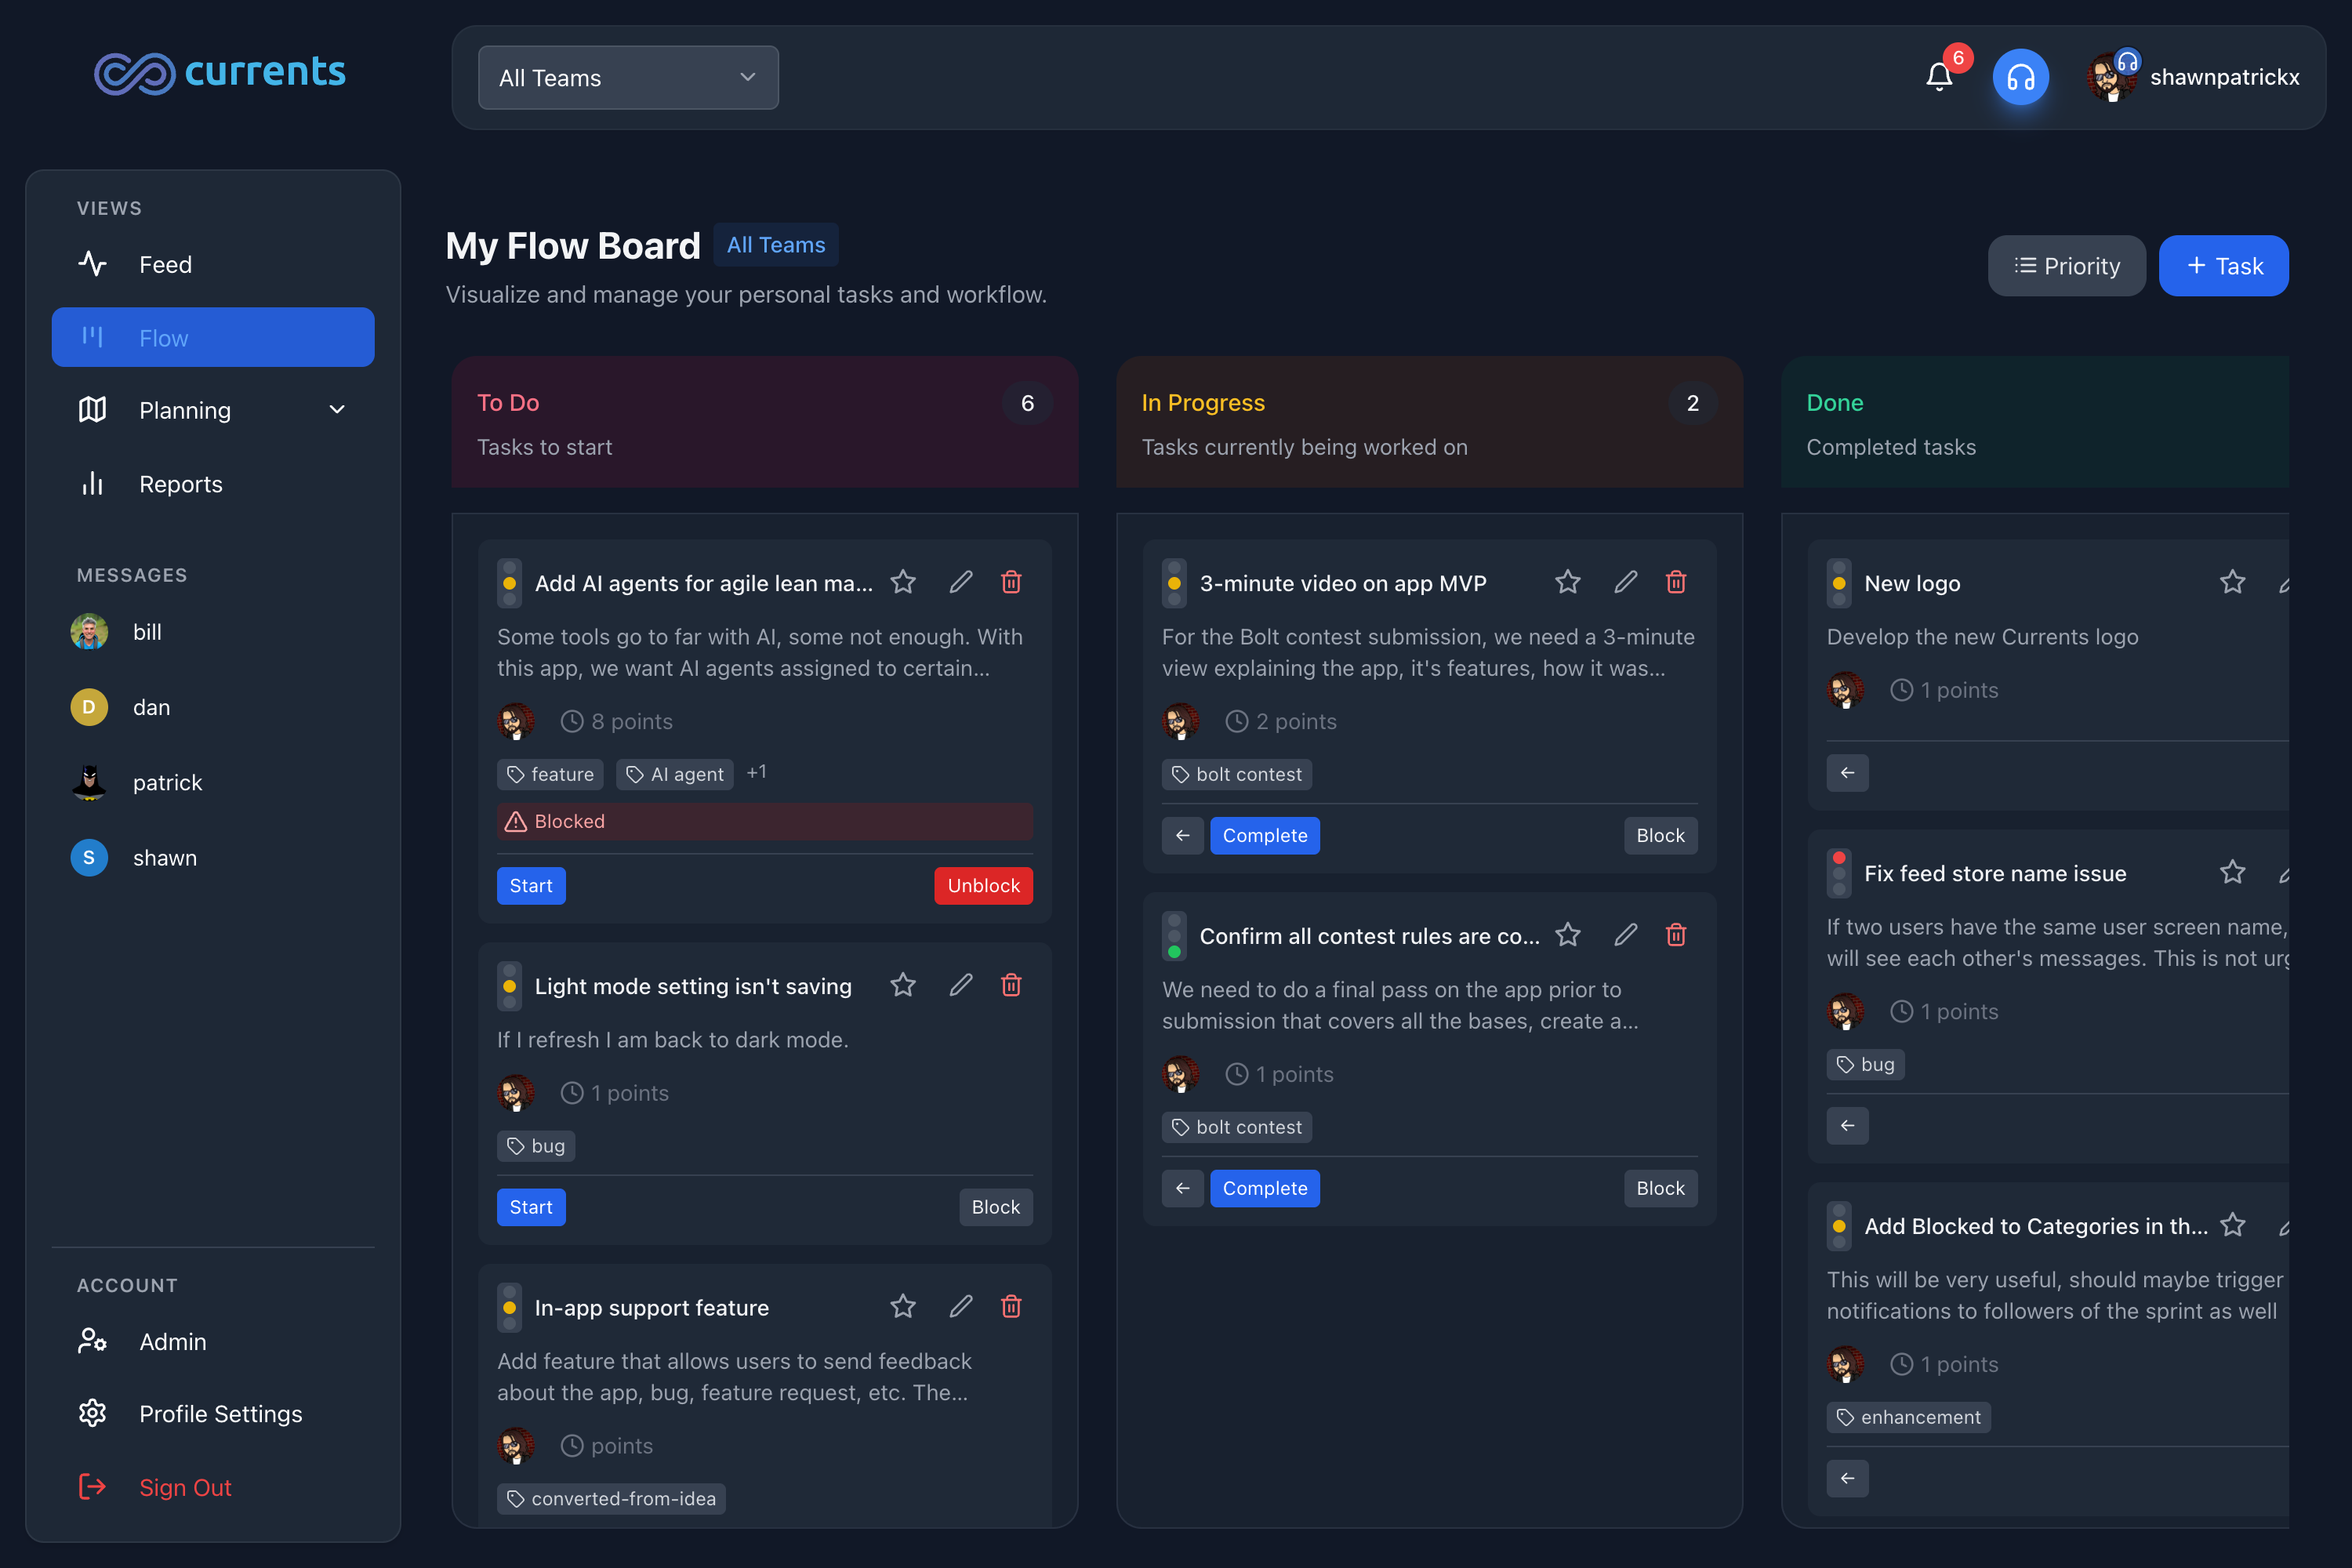Delete the Confirm all contest rules task
The image size is (2352, 1568).
(x=1676, y=935)
